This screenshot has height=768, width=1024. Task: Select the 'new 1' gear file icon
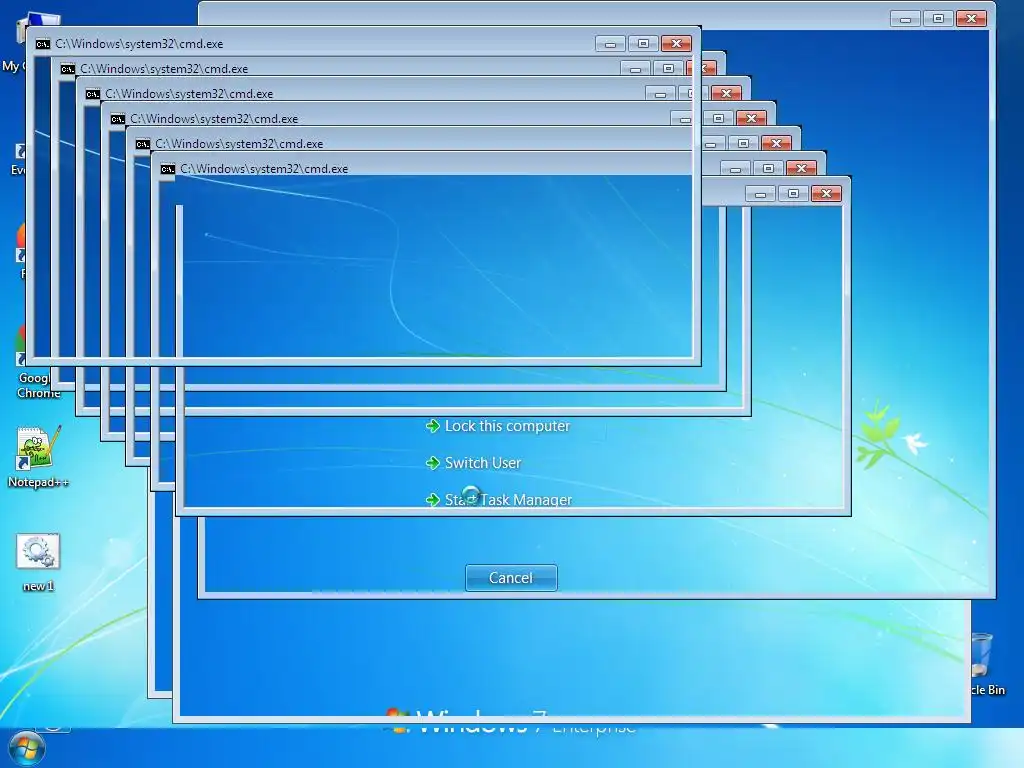[38, 552]
